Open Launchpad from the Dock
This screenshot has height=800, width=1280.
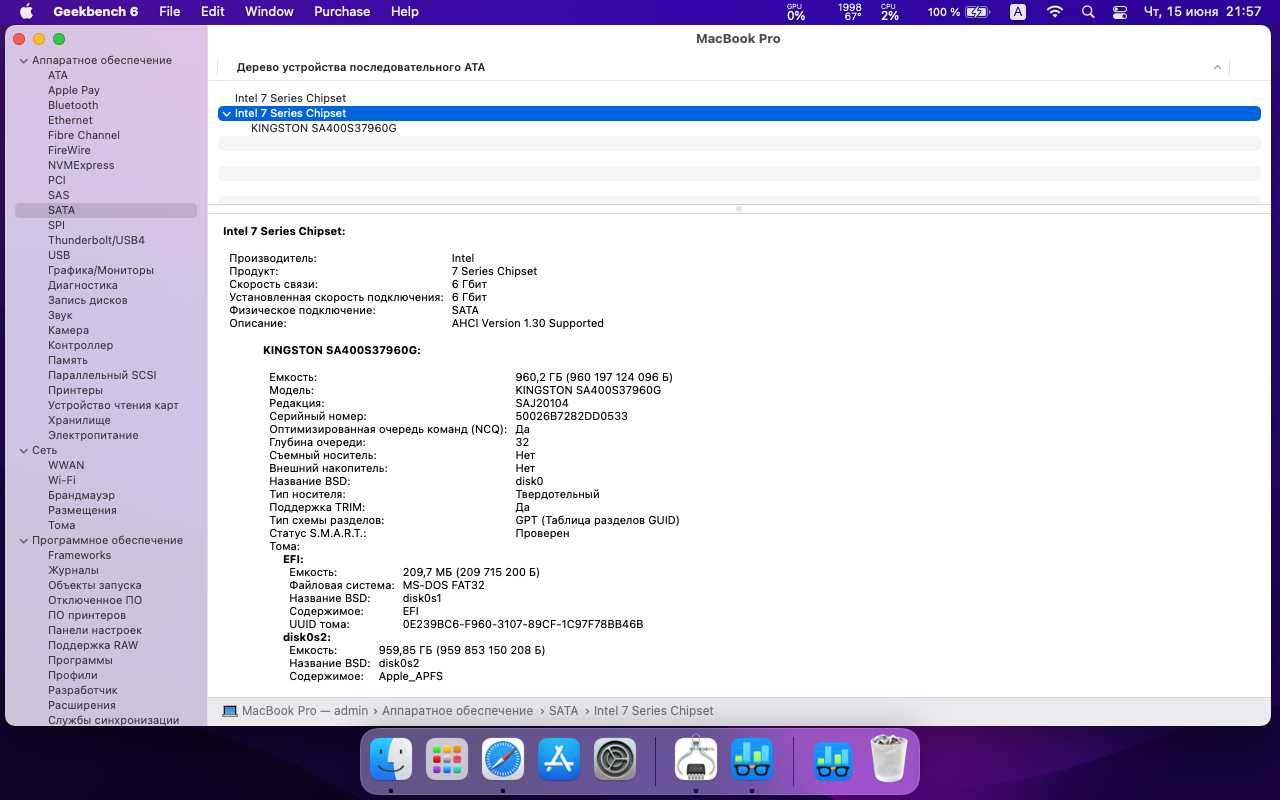click(447, 760)
